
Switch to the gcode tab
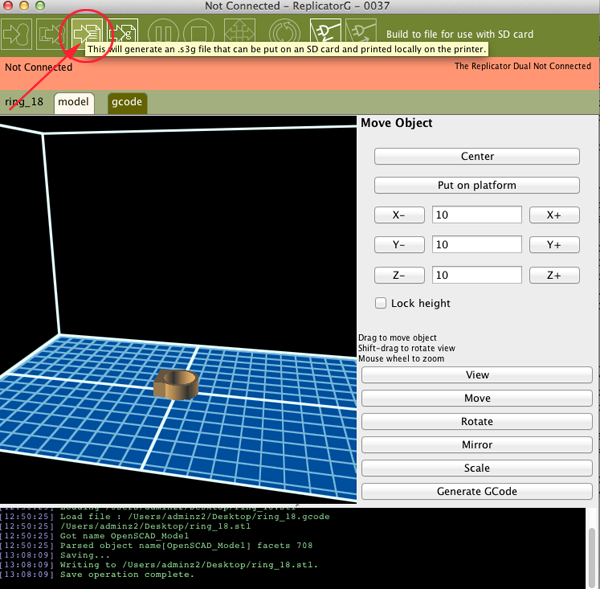127,102
